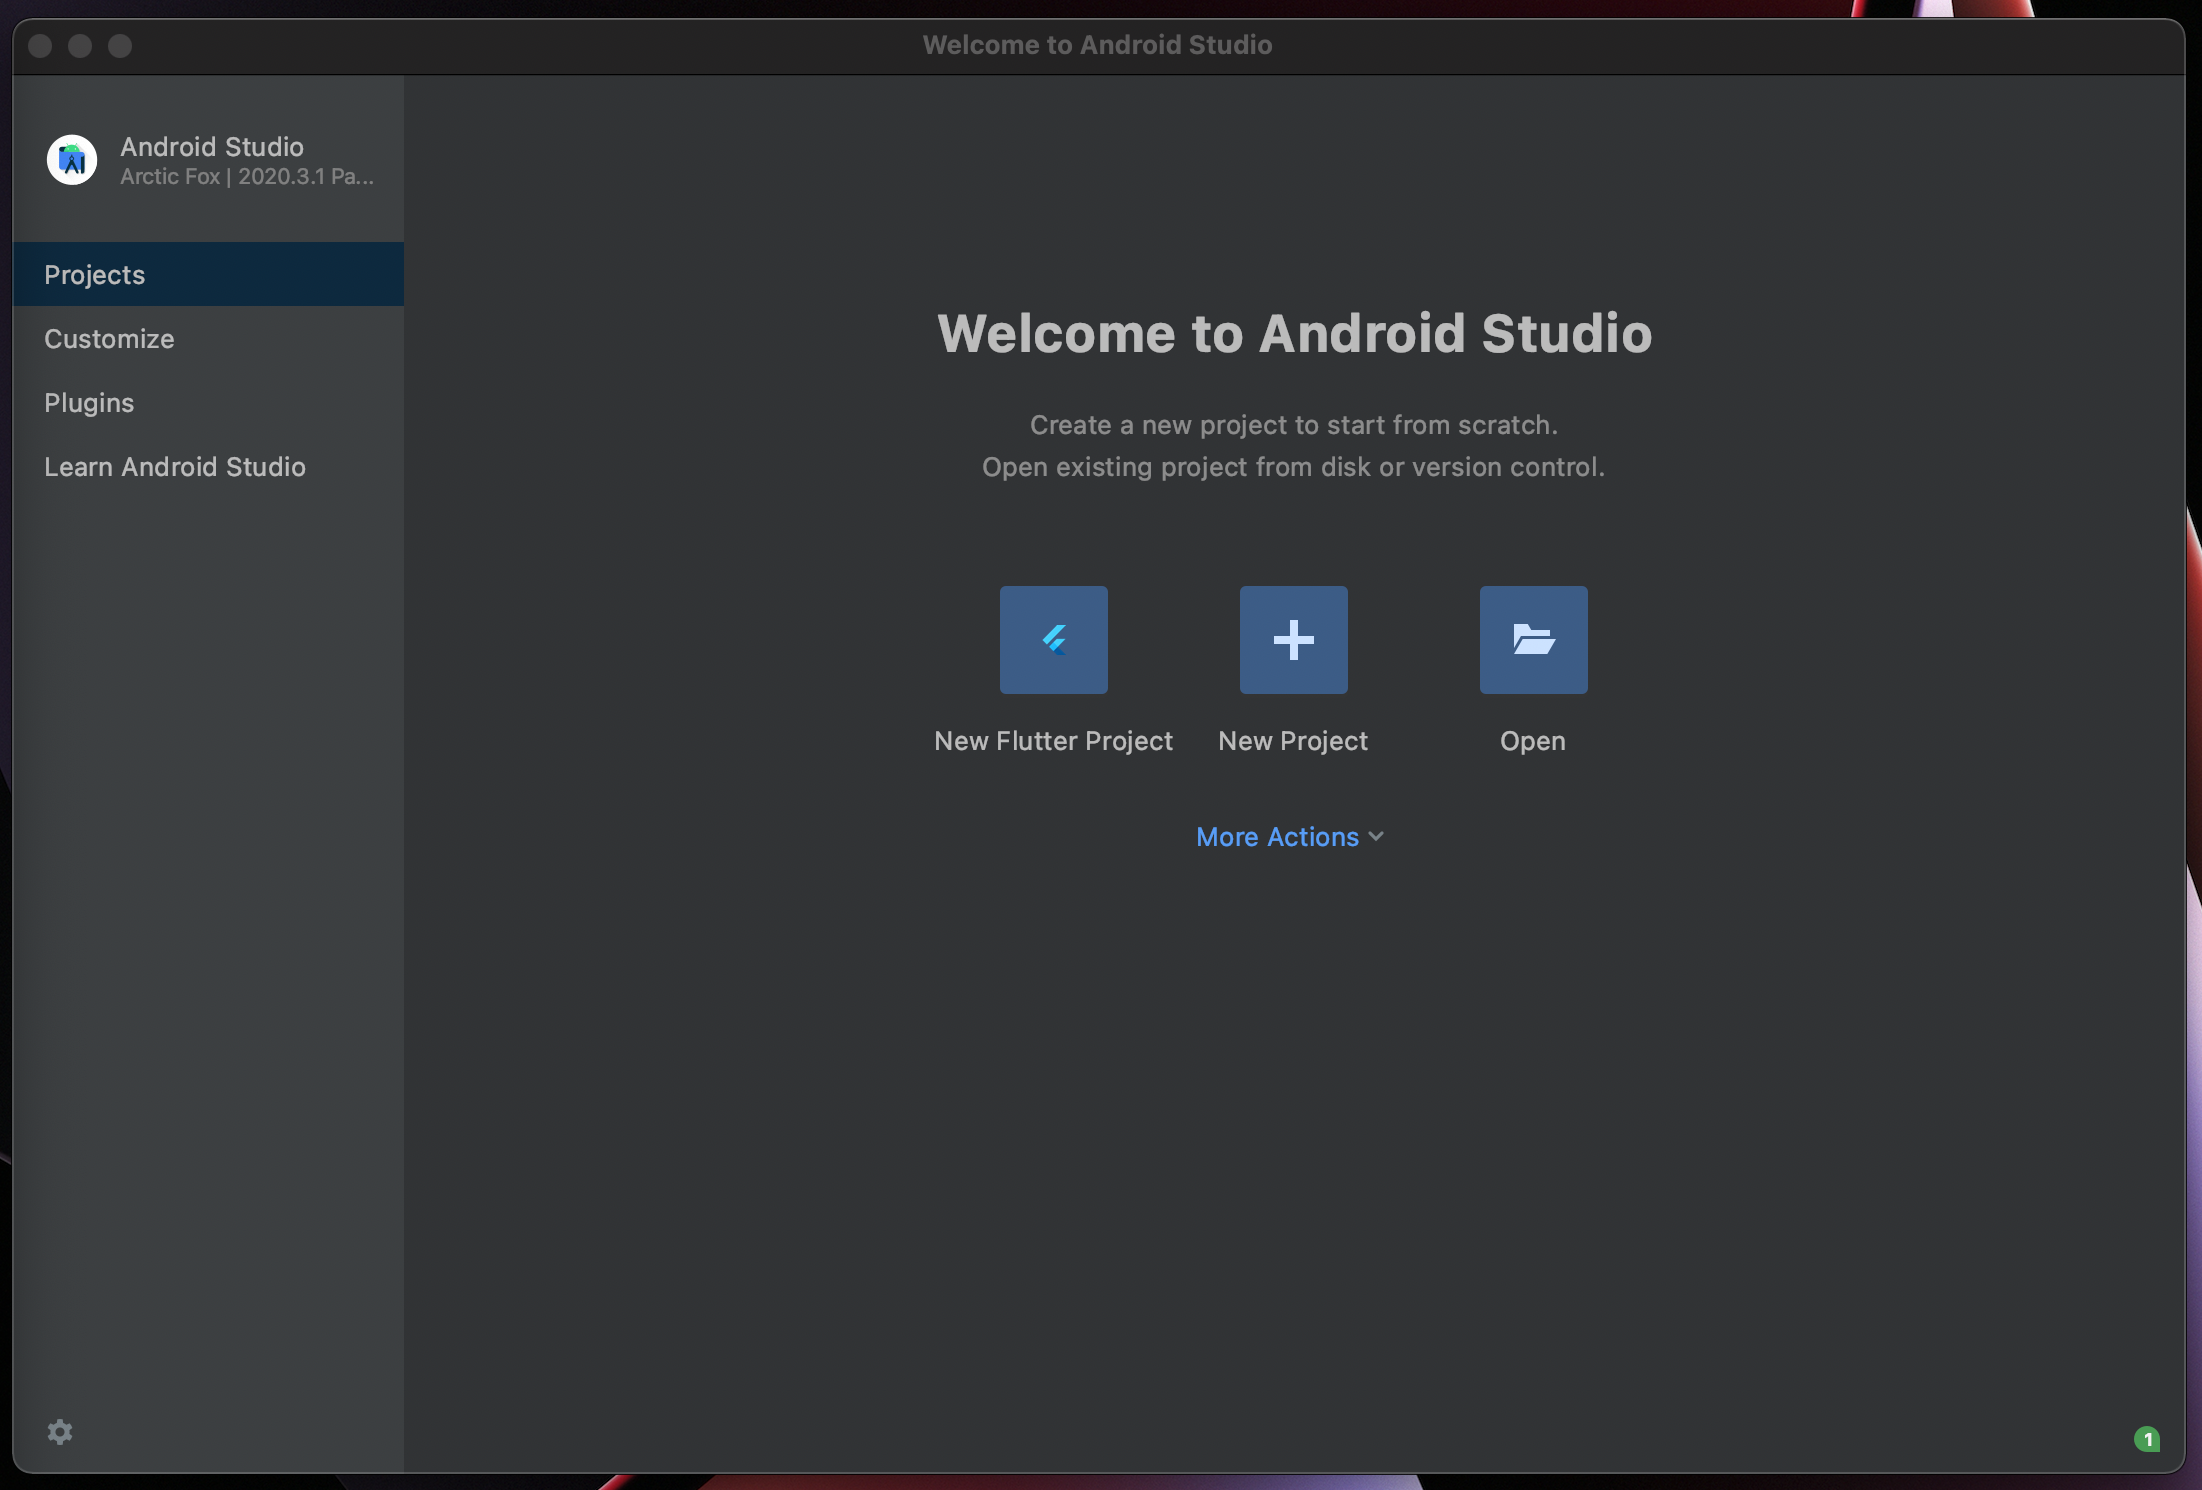This screenshot has width=2202, height=1490.
Task: Click the Arctic Fox version text
Action: 246,177
